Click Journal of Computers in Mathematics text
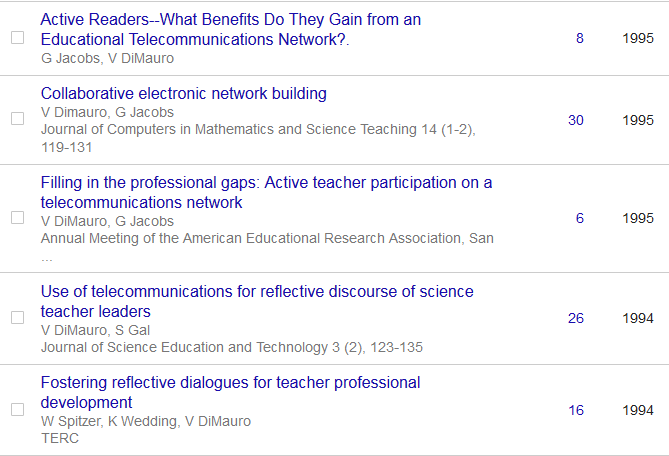Viewport: 669px width, 456px height. (x=257, y=129)
